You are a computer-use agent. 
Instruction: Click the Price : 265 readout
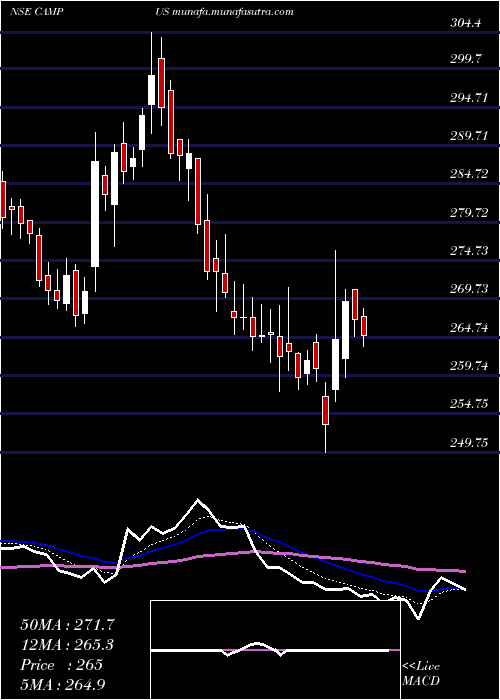coord(62,665)
